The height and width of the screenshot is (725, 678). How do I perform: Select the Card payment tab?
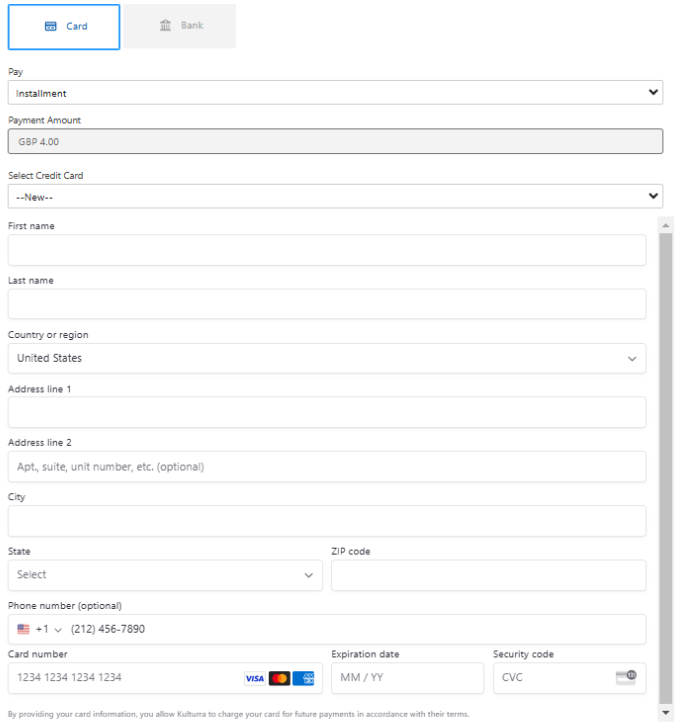pos(64,27)
